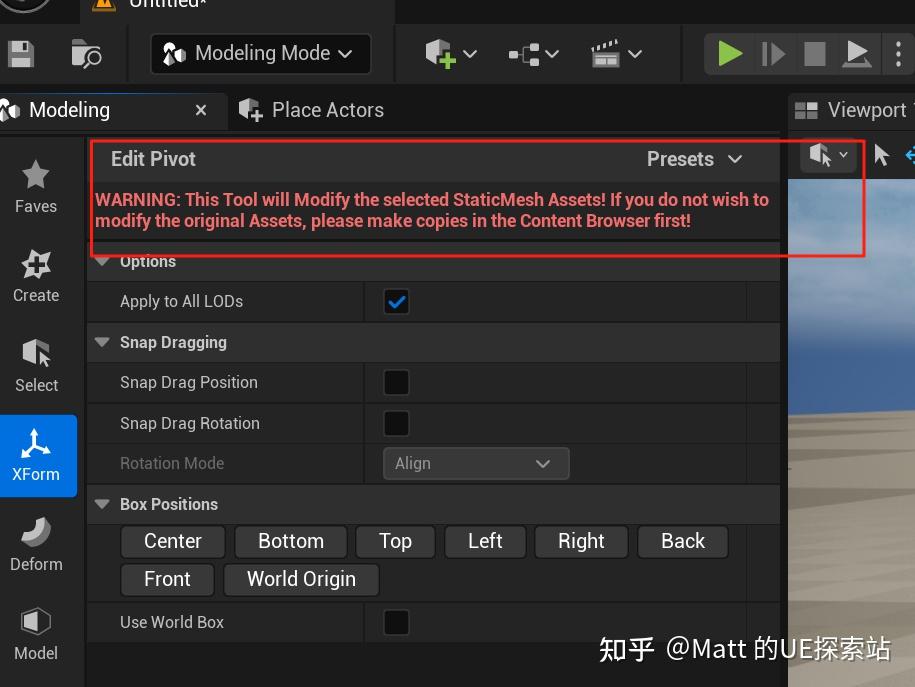Open the Create category in Modeling sidebar

[36, 275]
